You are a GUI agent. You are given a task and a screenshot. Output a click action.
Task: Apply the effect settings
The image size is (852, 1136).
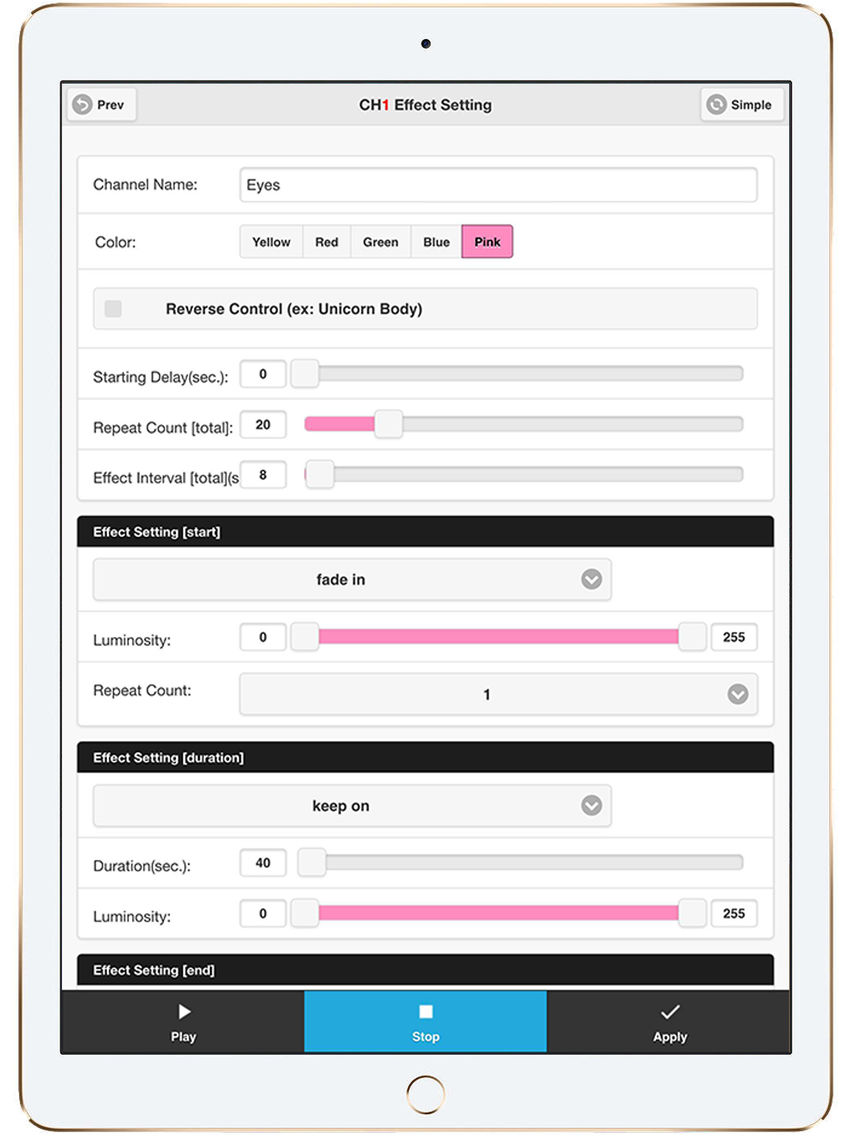click(669, 1022)
